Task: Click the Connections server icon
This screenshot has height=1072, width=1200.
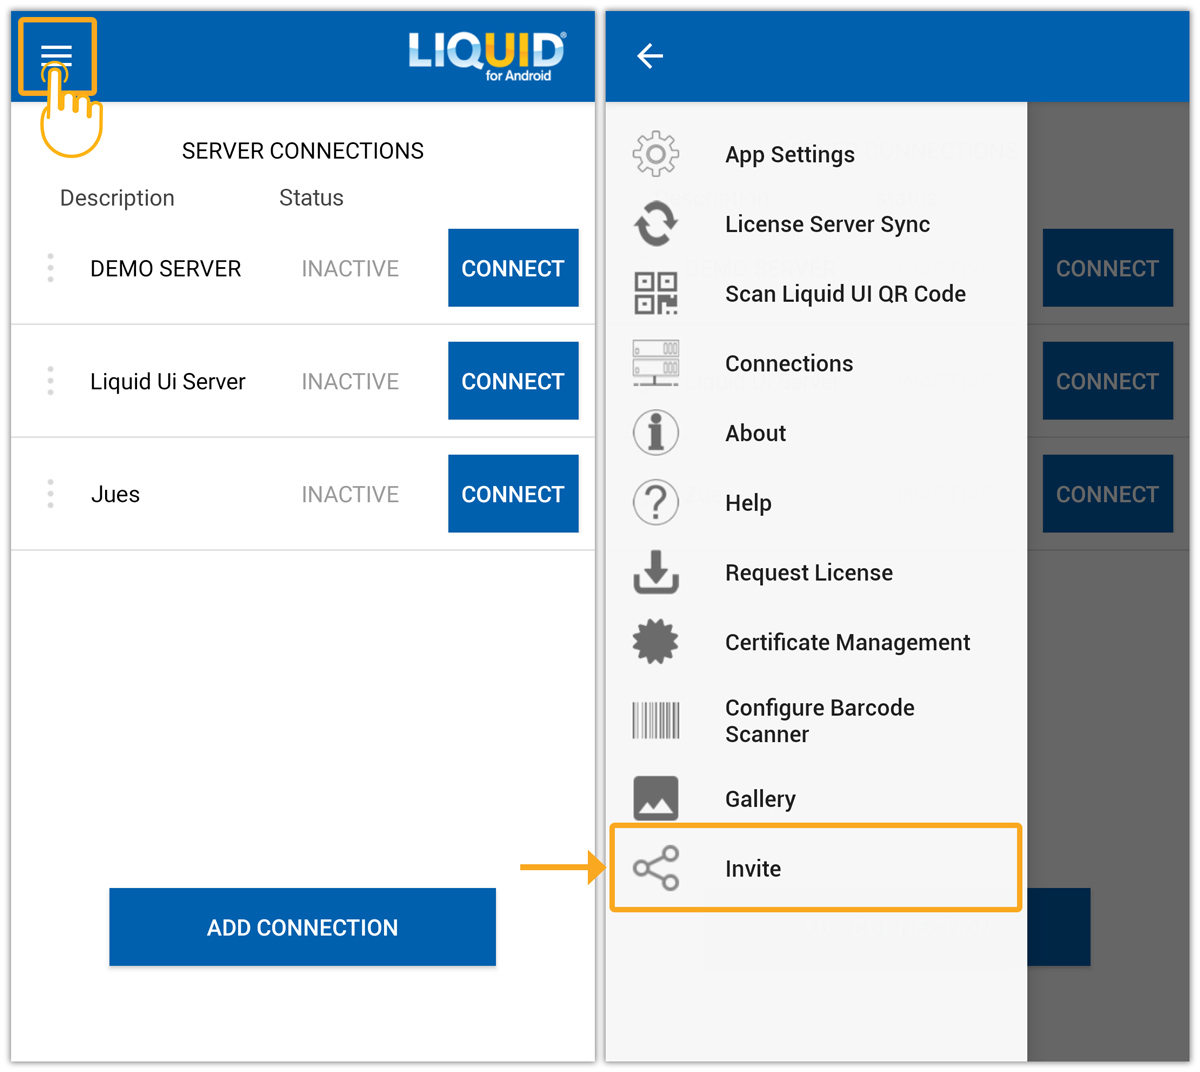Action: coord(656,364)
